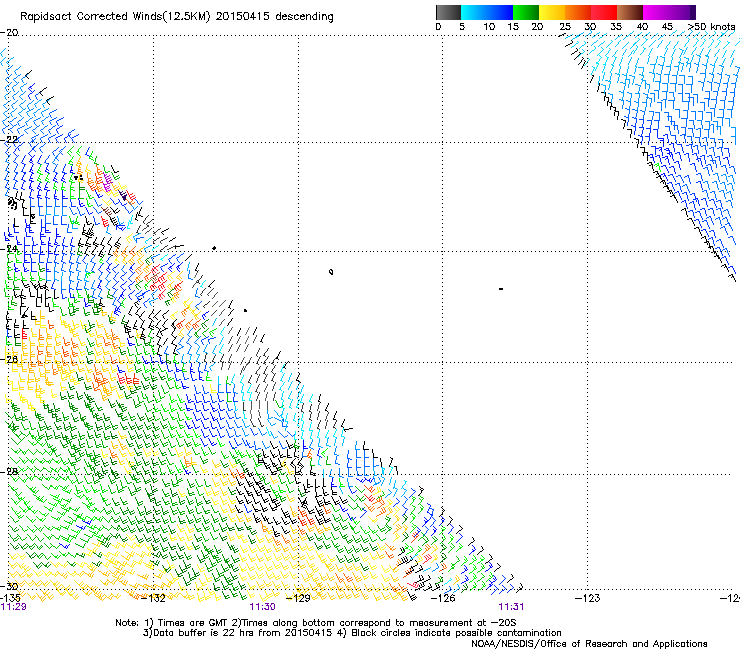Click the purple '11:30' time marker
Viewport: 740px width, 650px height.
[262, 607]
